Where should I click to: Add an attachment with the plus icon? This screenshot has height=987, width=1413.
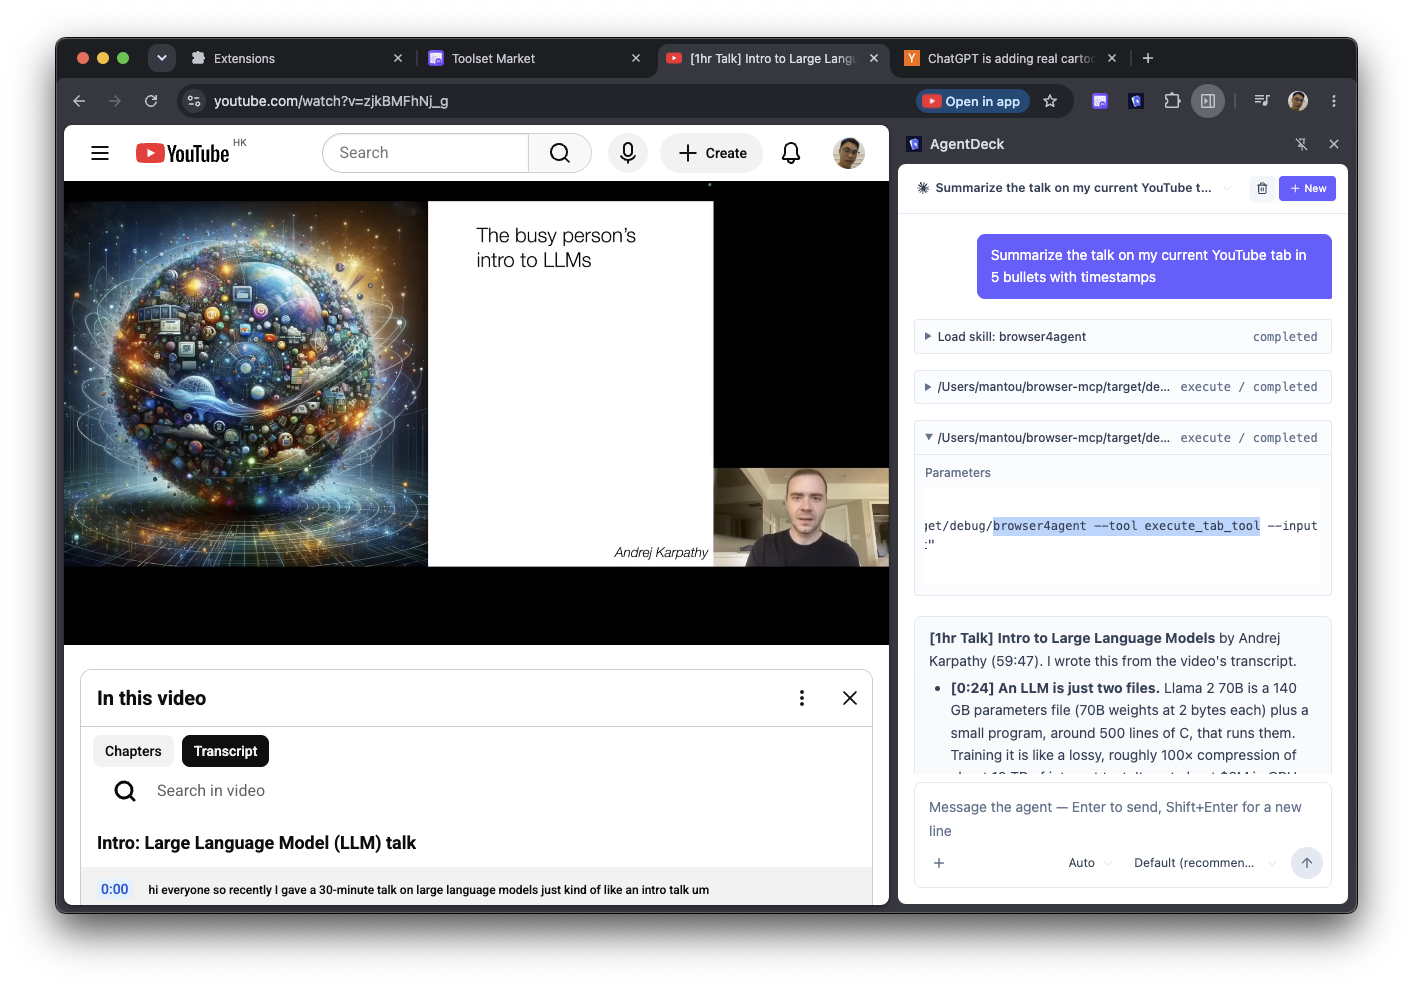click(939, 863)
